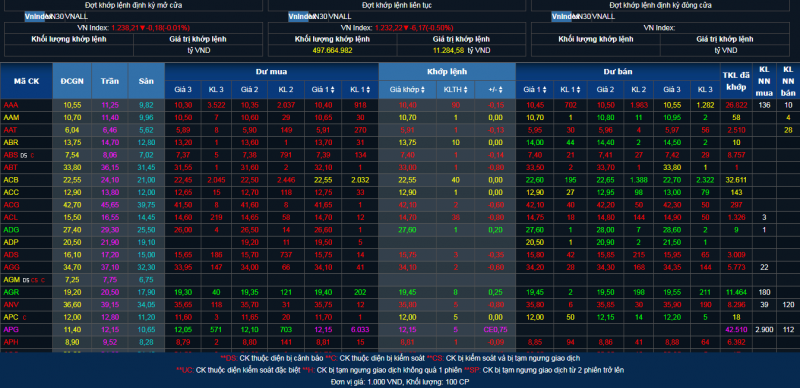Select VnIndex tab in the continuous session panel
800x388 pixels.
pyautogui.click(x=298, y=16)
